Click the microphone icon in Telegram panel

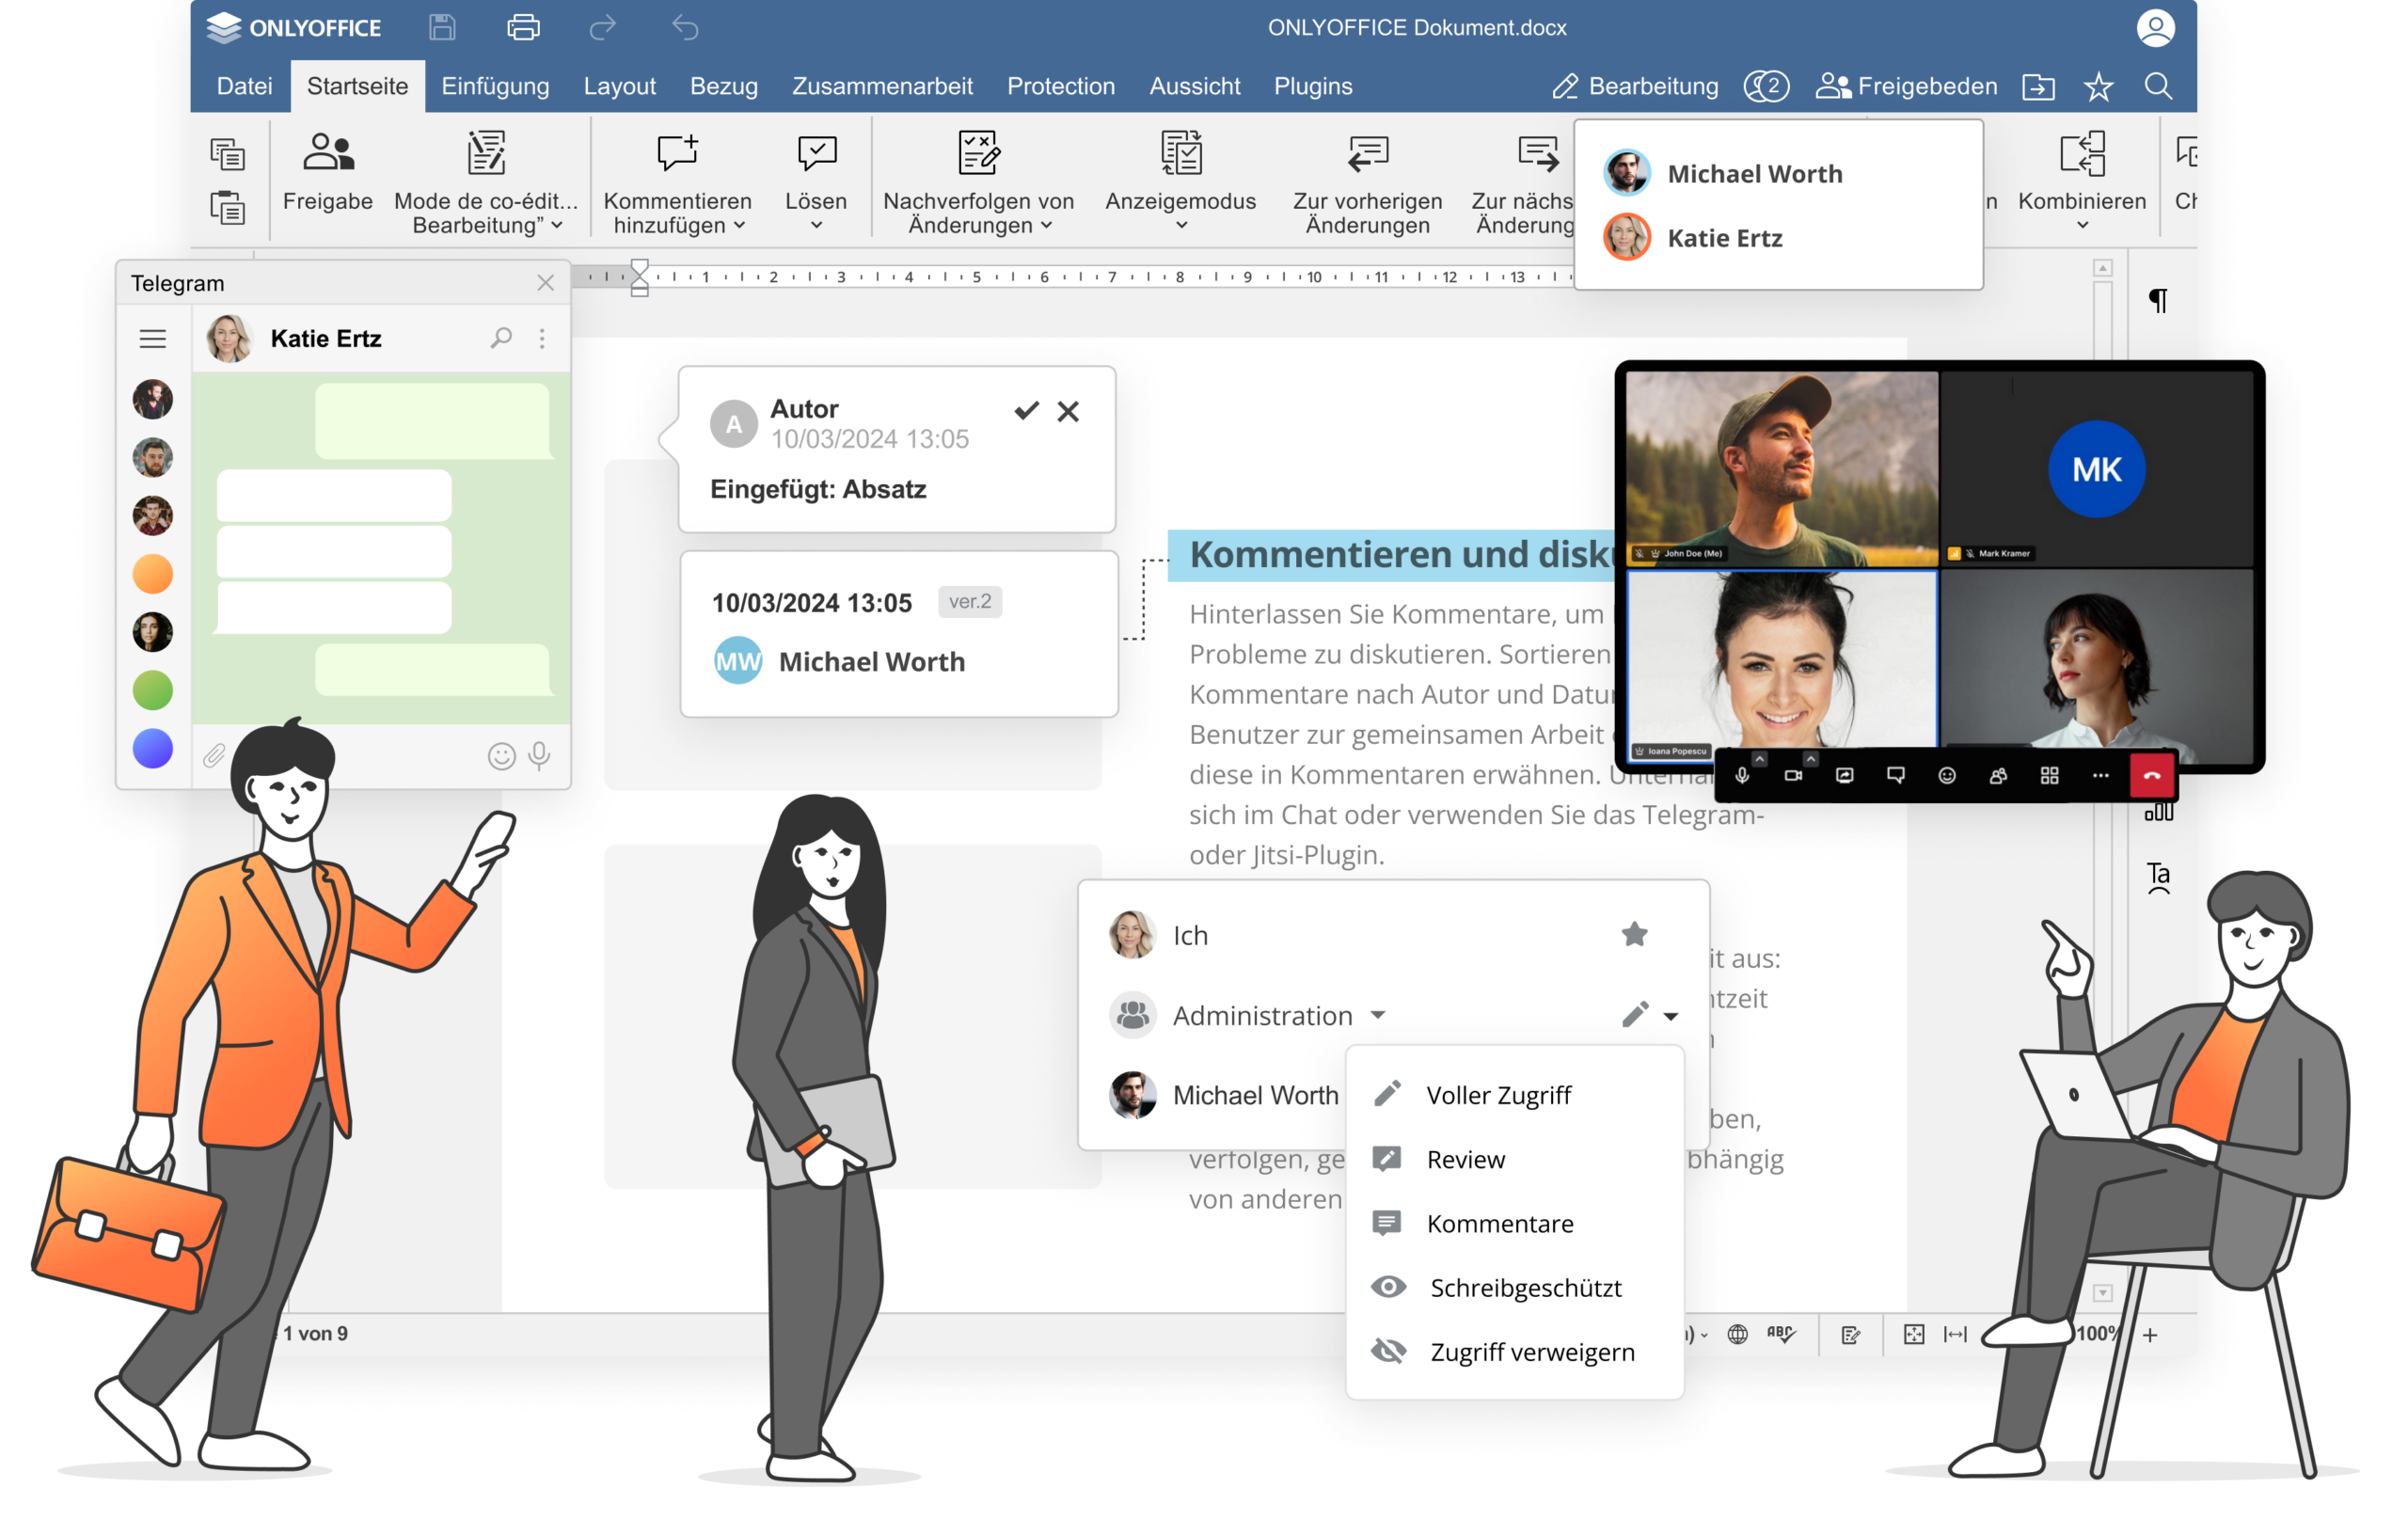pyautogui.click(x=539, y=756)
